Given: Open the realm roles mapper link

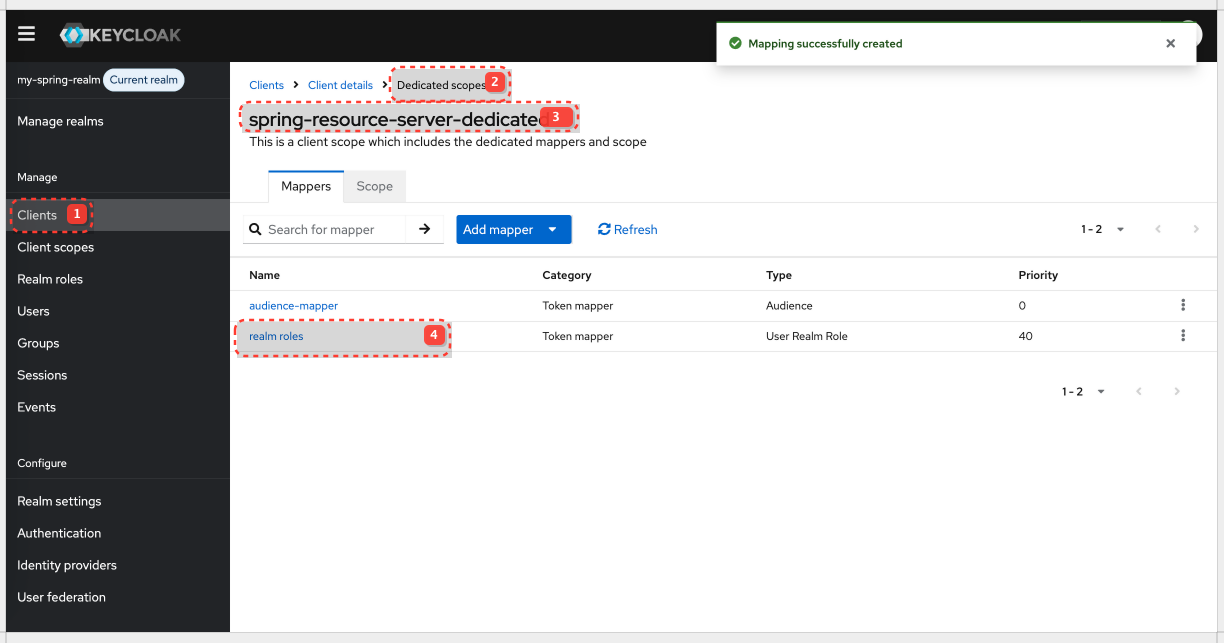Looking at the screenshot, I should tap(276, 335).
